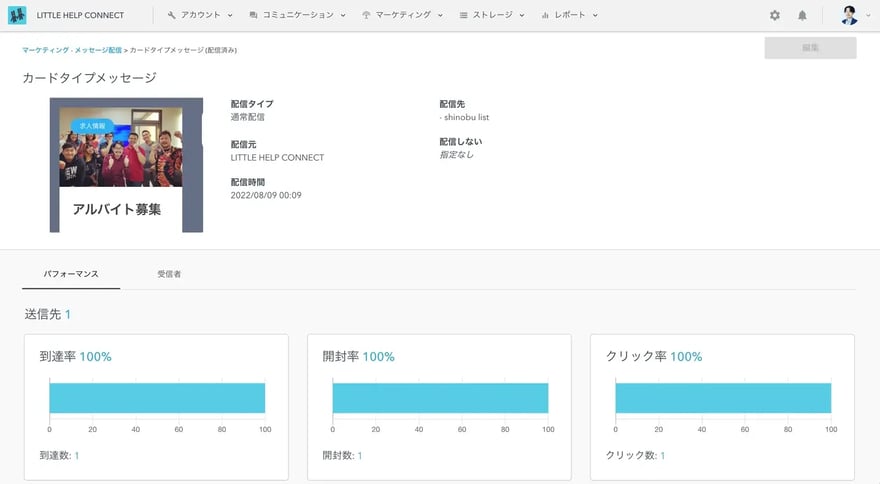The height and width of the screenshot is (484, 880).
Task: Click the user profile avatar
Action: [x=849, y=16]
